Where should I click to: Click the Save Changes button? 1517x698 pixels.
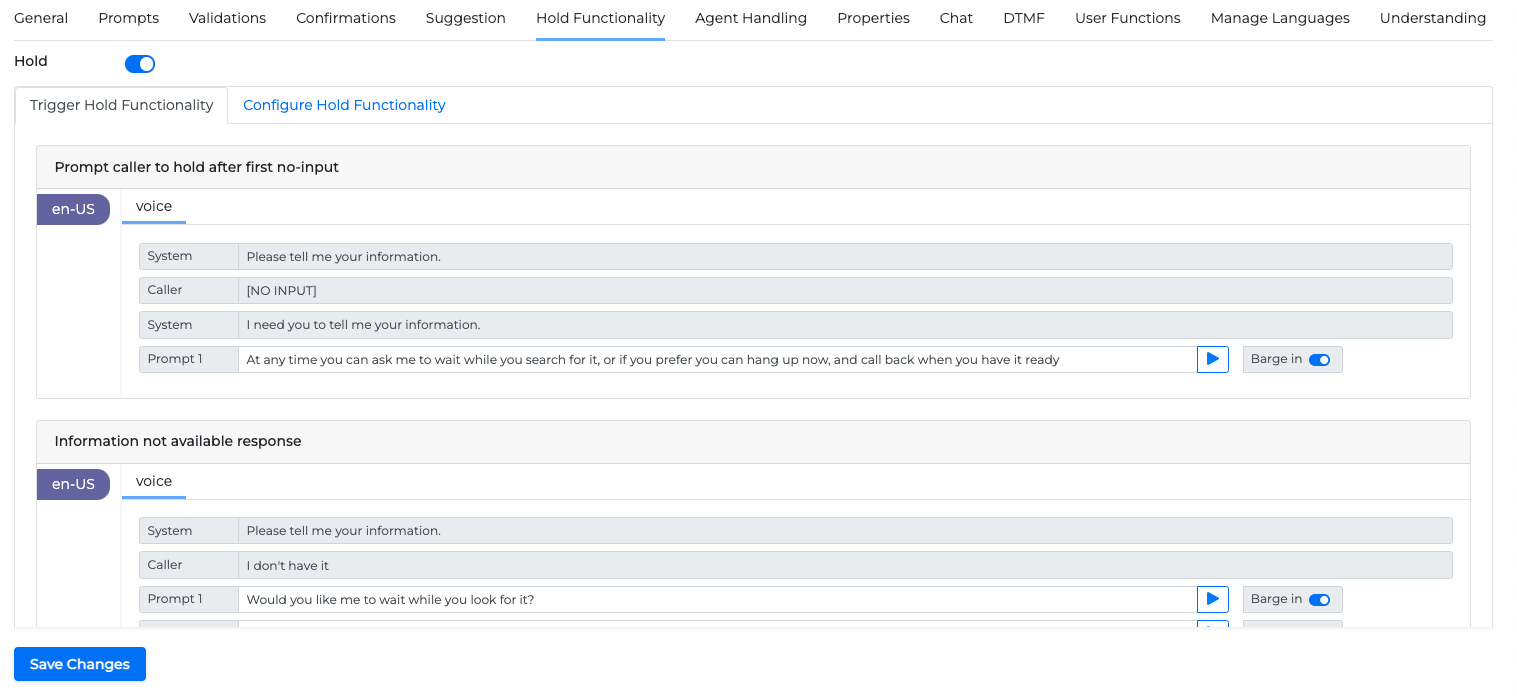[x=80, y=664]
